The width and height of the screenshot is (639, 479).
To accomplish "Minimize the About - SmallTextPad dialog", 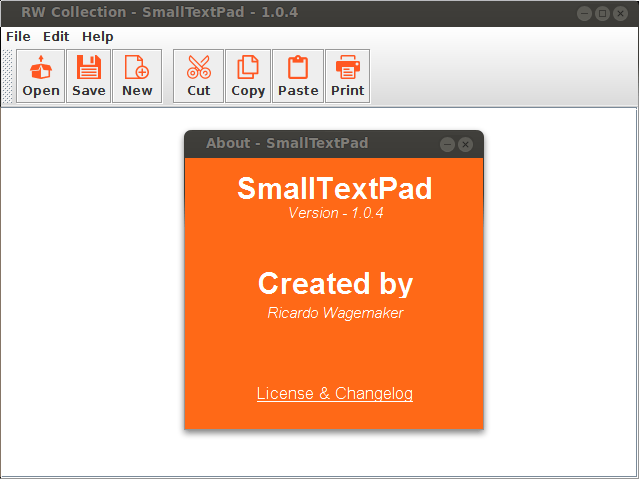I will (447, 144).
